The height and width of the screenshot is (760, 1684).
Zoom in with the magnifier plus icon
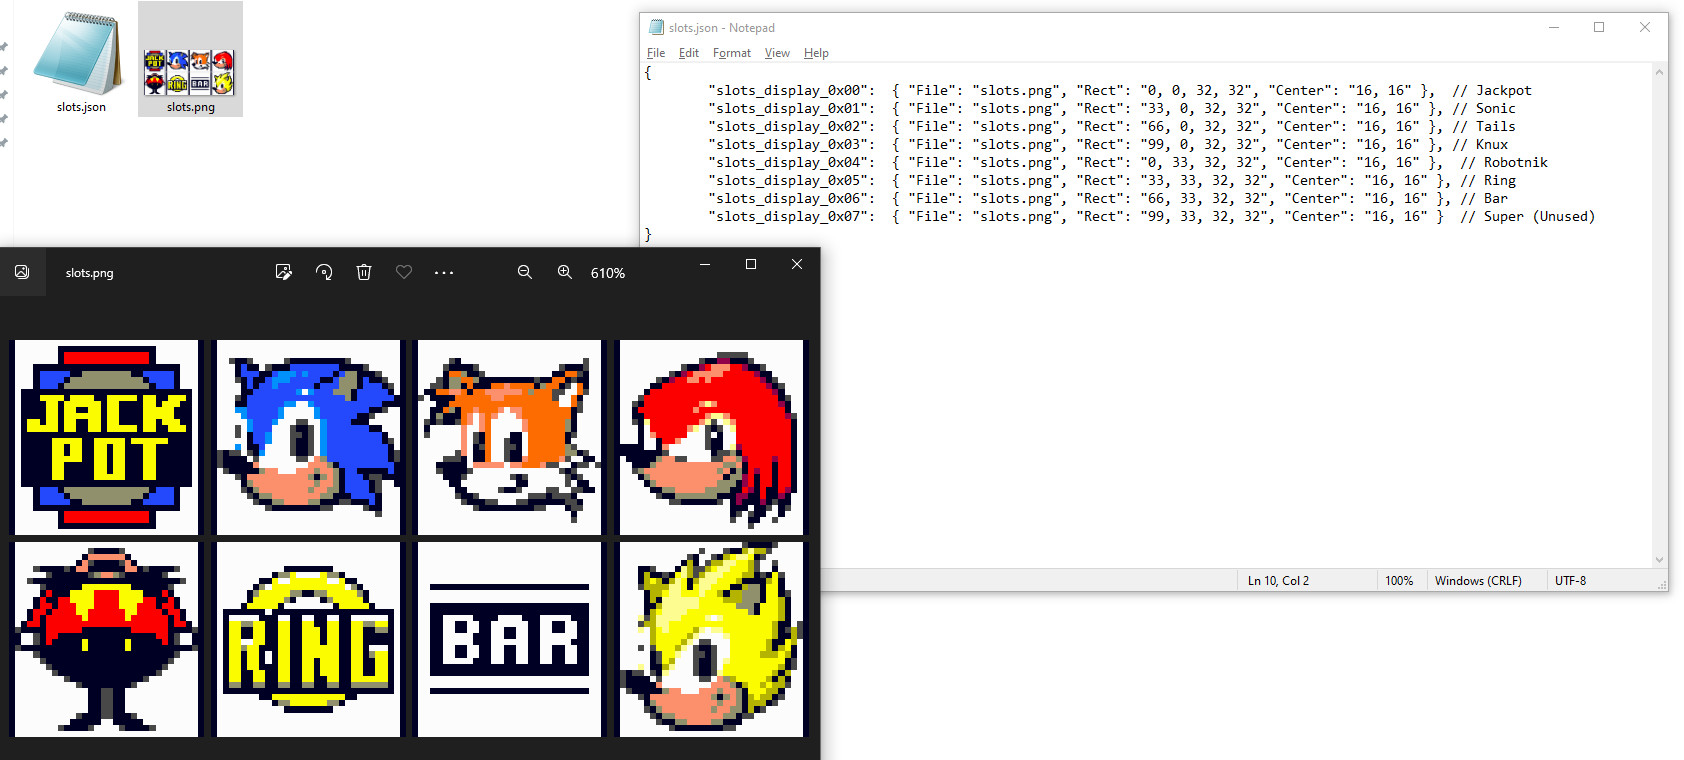pyautogui.click(x=565, y=272)
